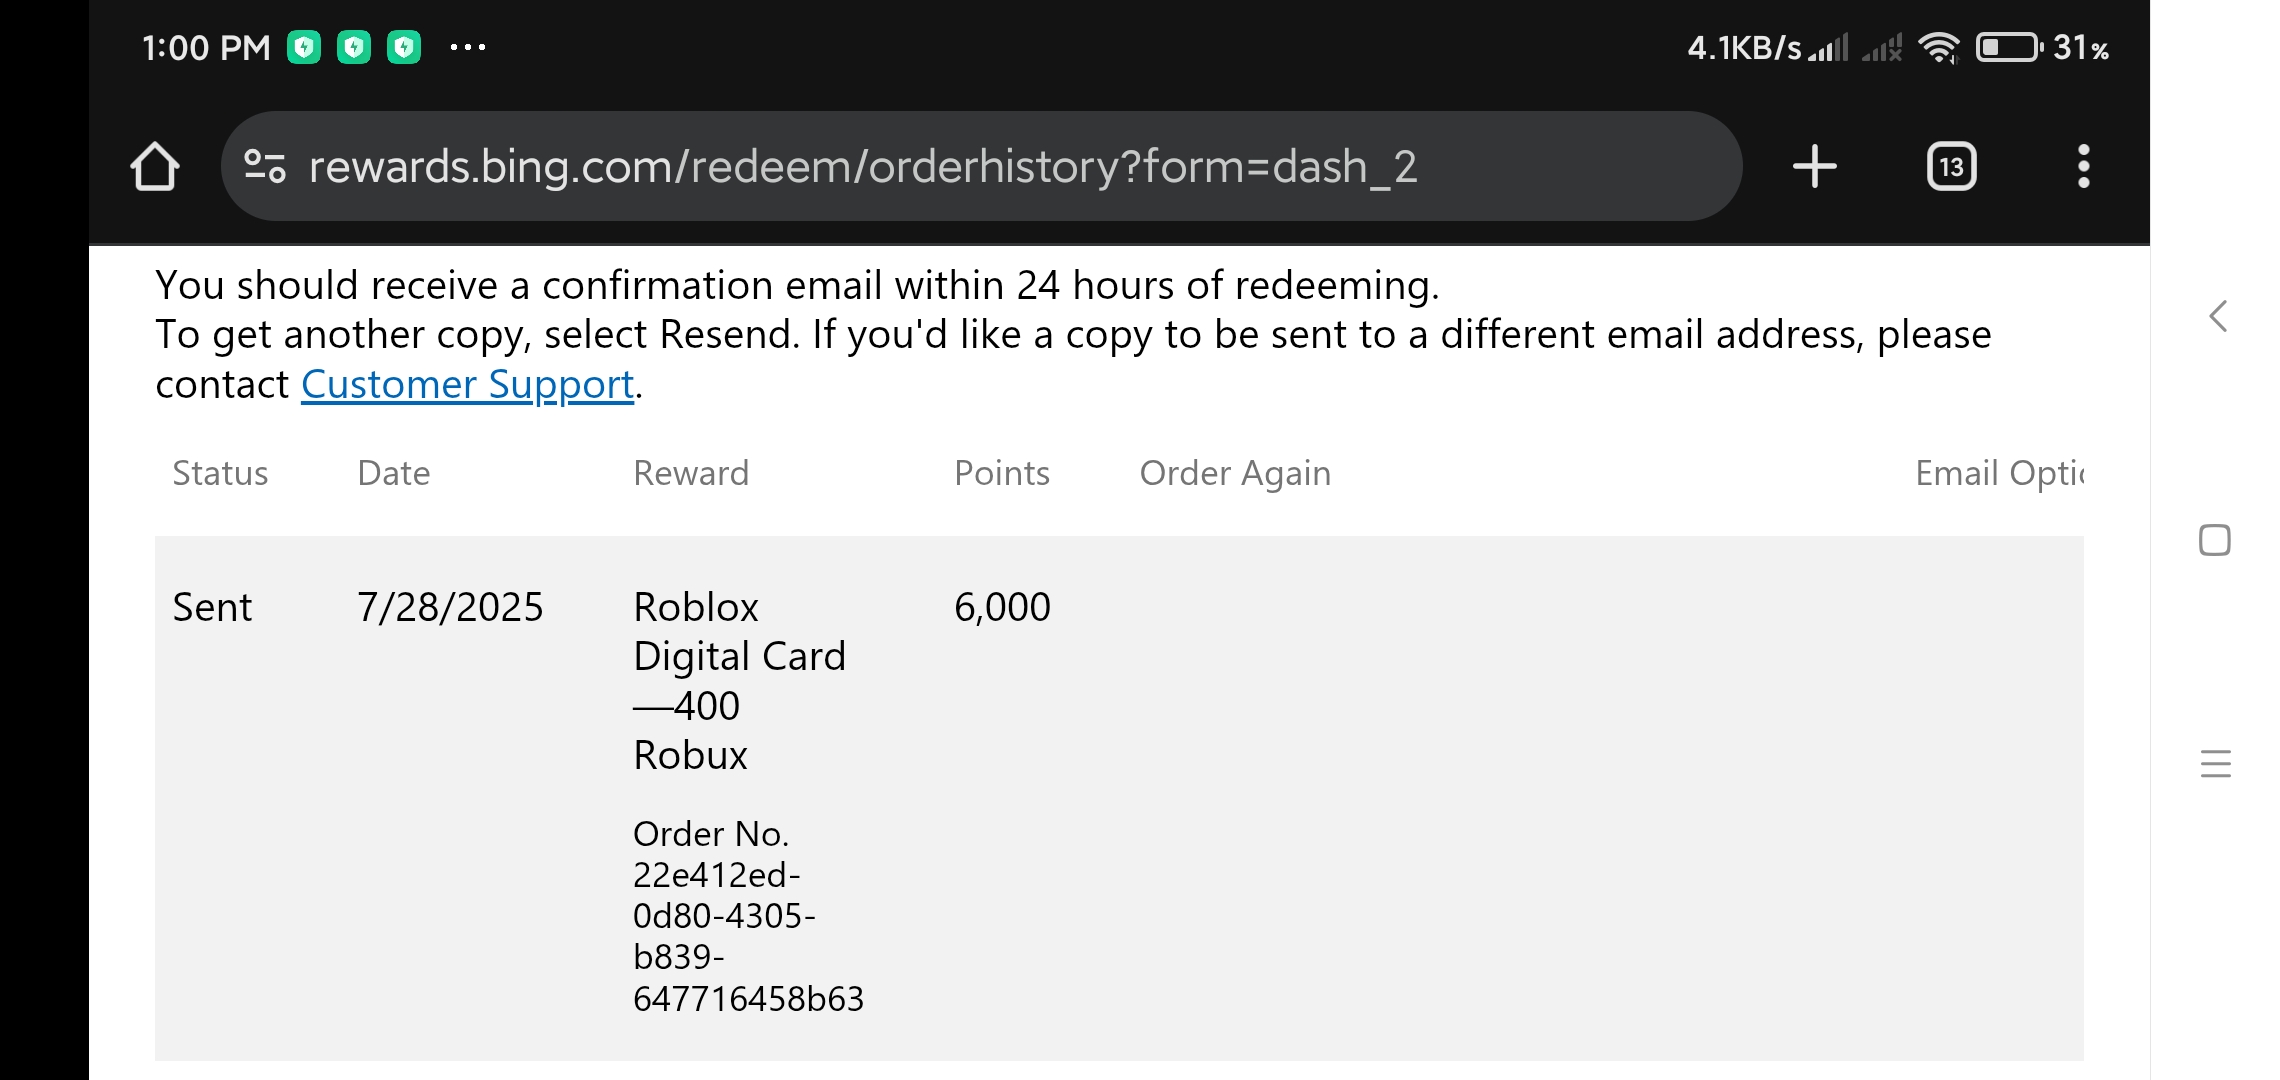Open the browser home page icon

click(157, 166)
